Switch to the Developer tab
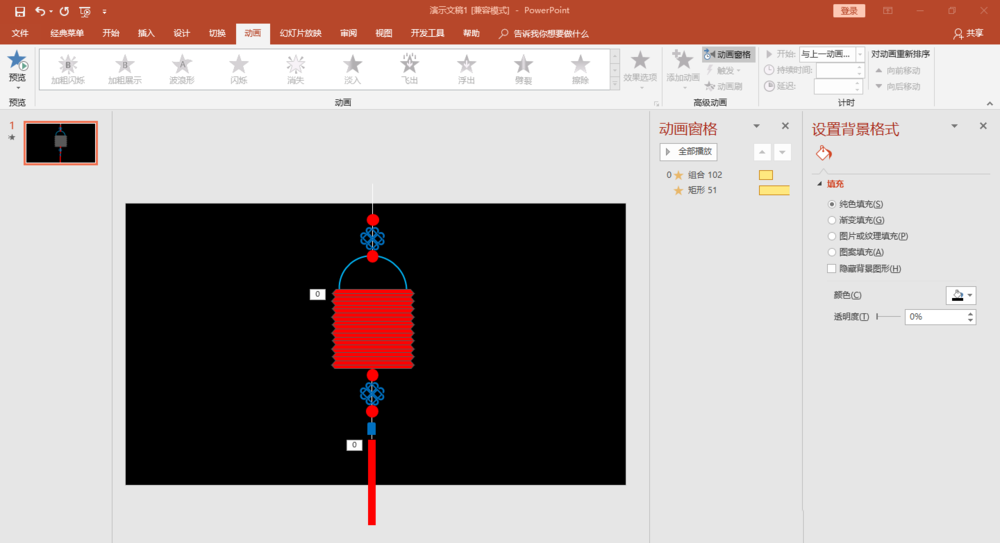1000x543 pixels. (x=427, y=33)
